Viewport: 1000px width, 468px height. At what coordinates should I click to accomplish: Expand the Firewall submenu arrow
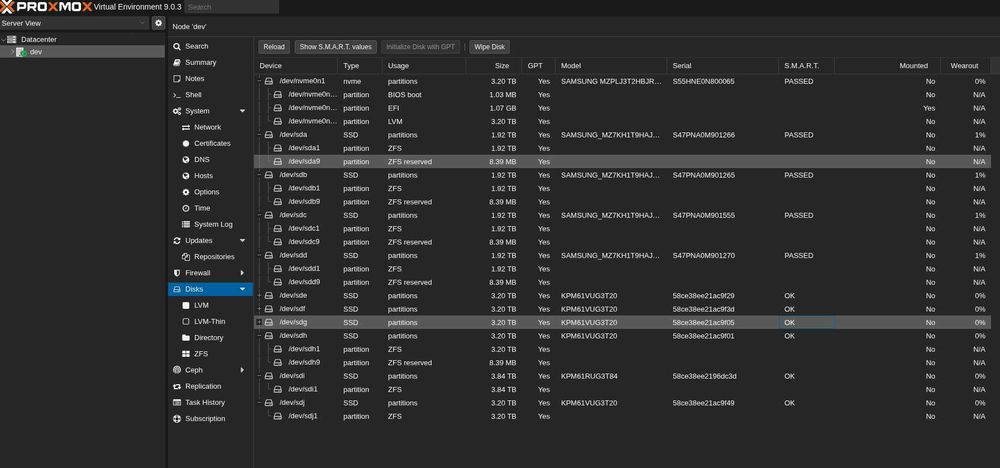click(242, 273)
